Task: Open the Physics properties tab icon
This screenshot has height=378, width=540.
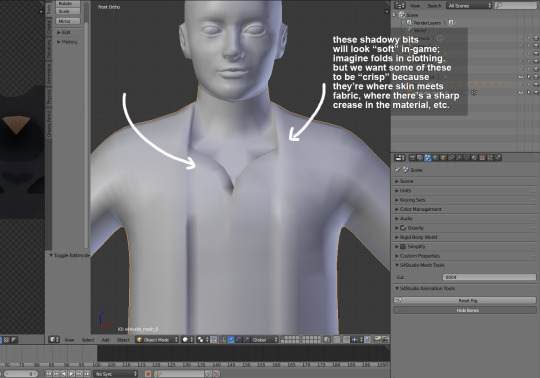Action: click(x=498, y=158)
